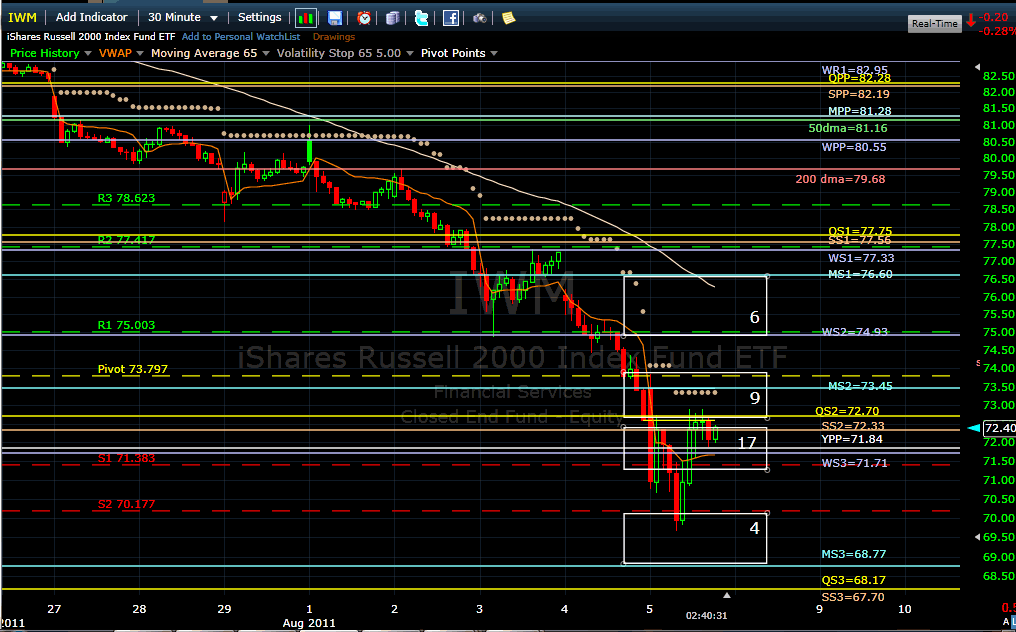Expand Pivot Points options arrow
The height and width of the screenshot is (632, 1016).
[494, 53]
